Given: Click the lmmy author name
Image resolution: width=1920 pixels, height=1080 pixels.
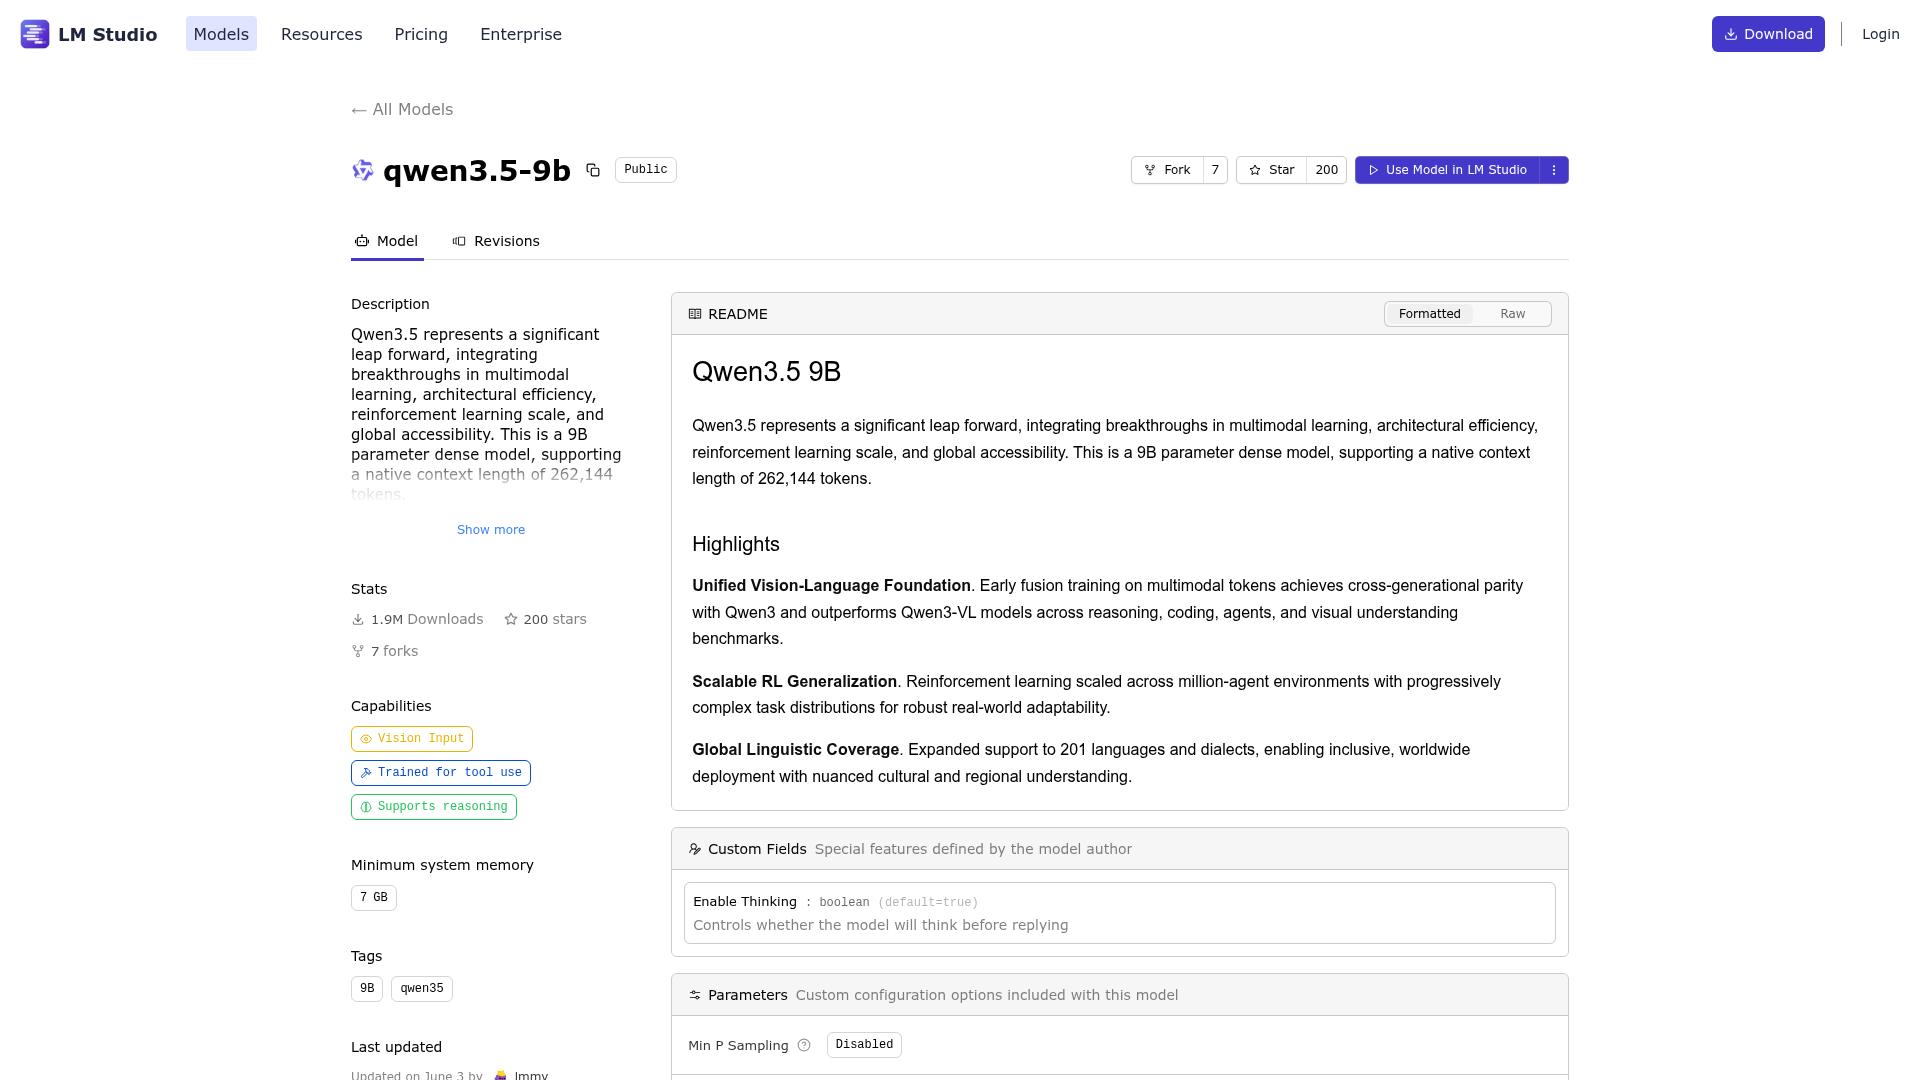Looking at the screenshot, I should point(531,1075).
